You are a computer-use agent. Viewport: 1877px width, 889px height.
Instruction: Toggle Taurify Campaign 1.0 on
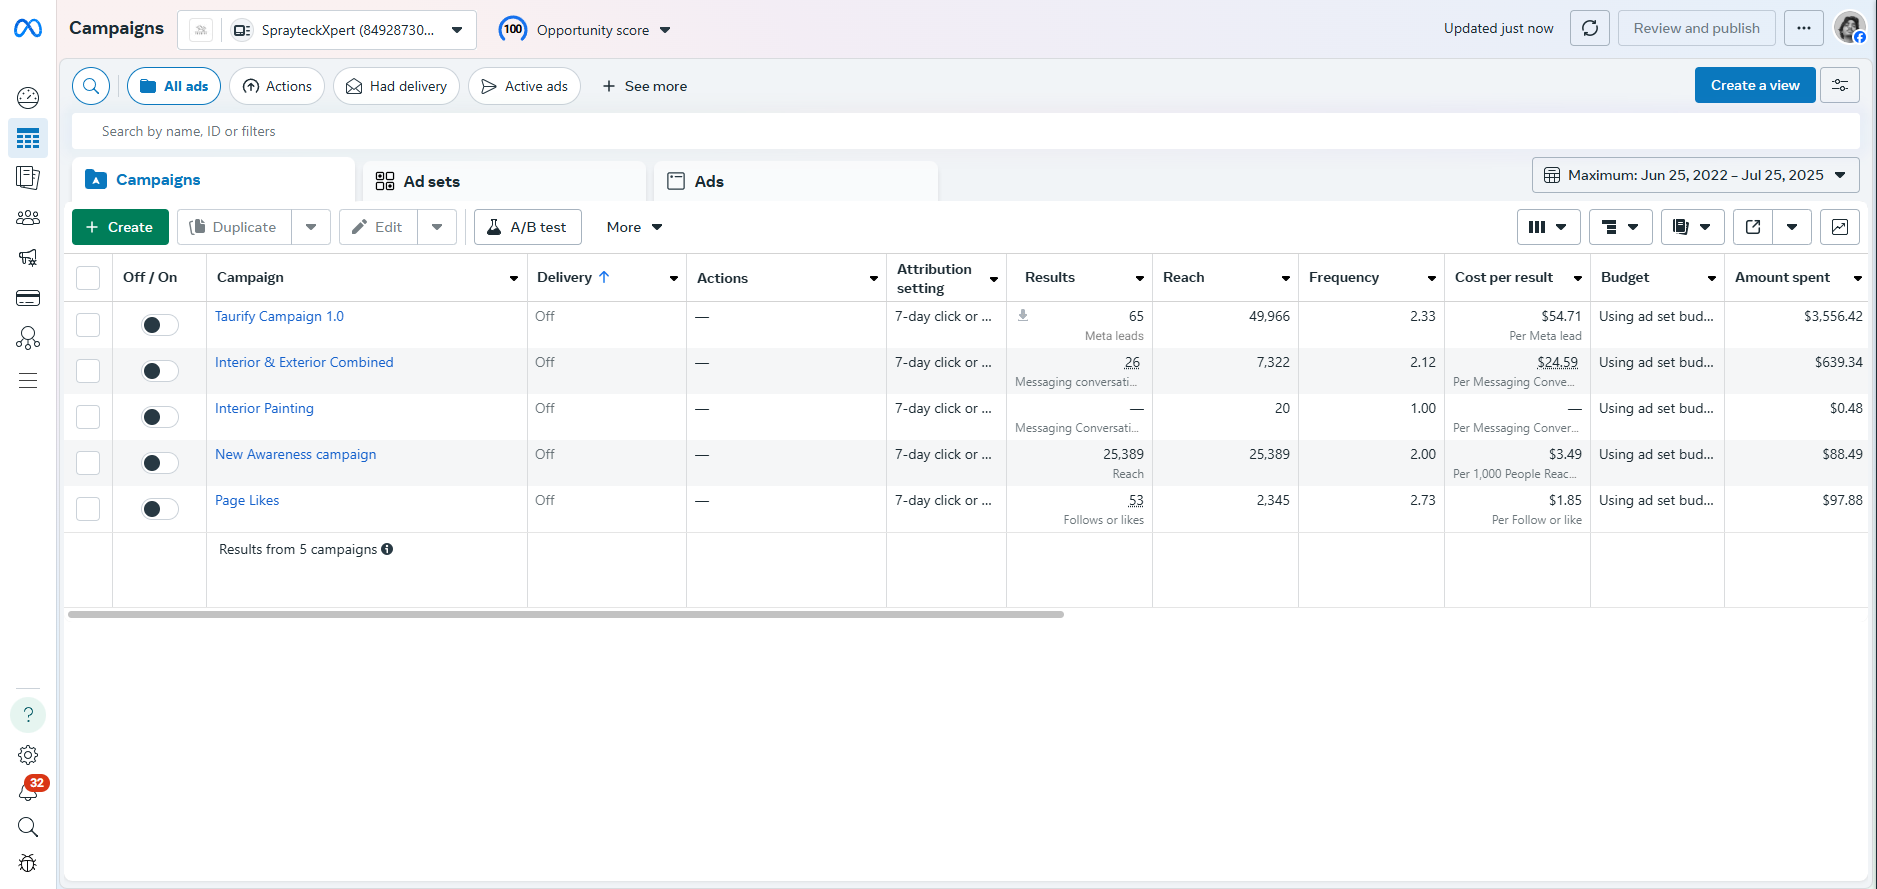159,325
